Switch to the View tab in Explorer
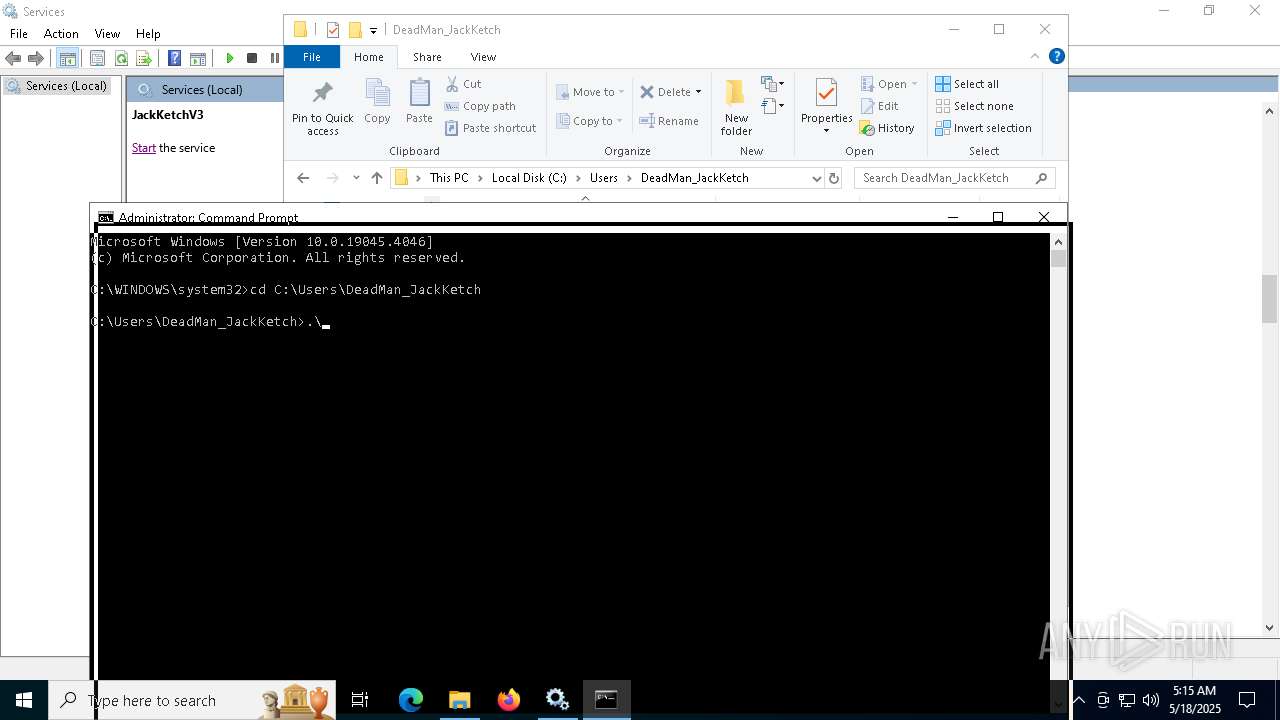This screenshot has height=720, width=1280. pyautogui.click(x=483, y=57)
